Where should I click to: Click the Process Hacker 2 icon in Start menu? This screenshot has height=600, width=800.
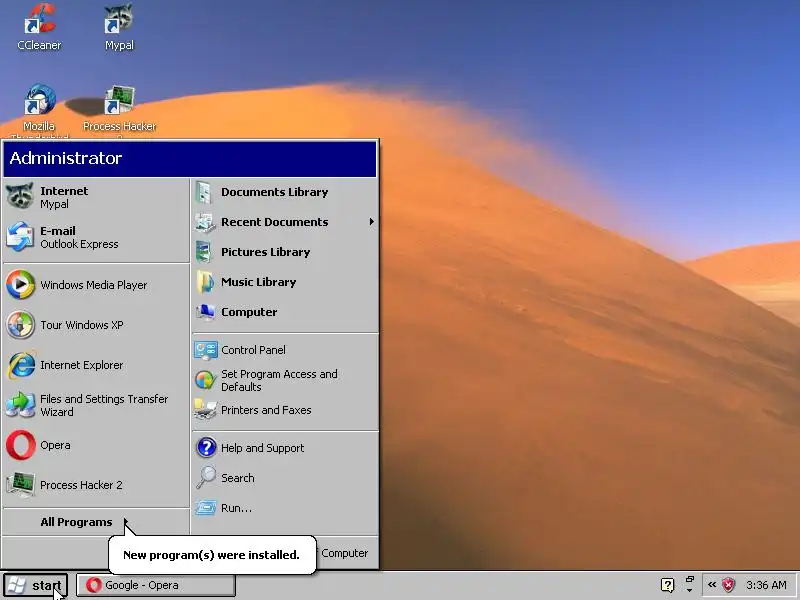point(20,485)
